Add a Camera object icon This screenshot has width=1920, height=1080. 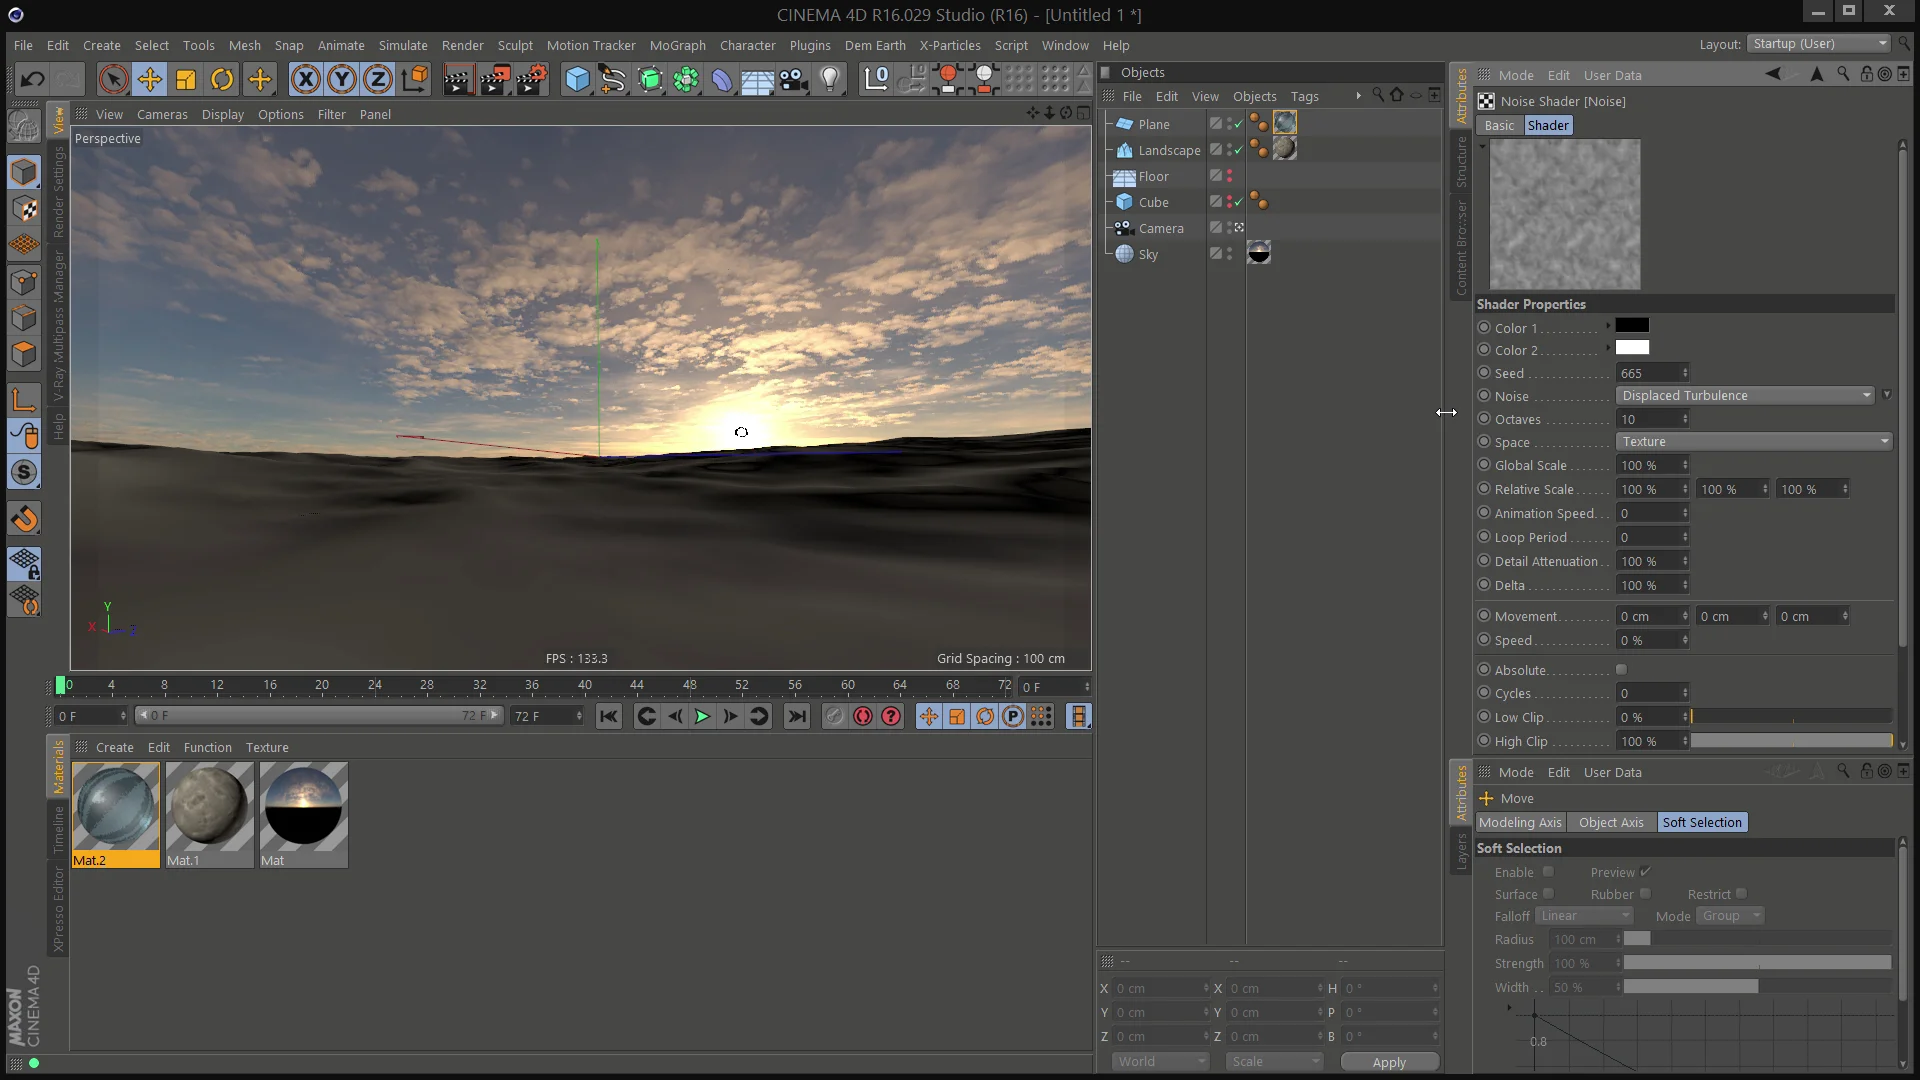(794, 79)
